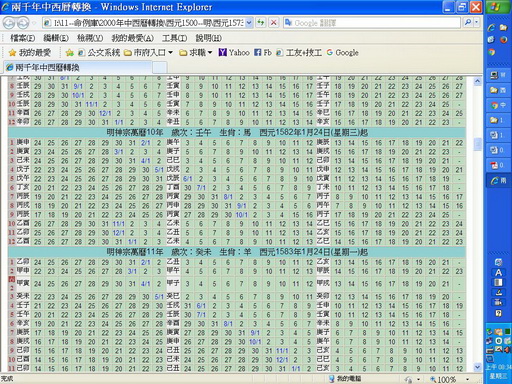Screen dimensions: 512x384
Task: Switch to the active IE taskbar button
Action: pos(498,180)
